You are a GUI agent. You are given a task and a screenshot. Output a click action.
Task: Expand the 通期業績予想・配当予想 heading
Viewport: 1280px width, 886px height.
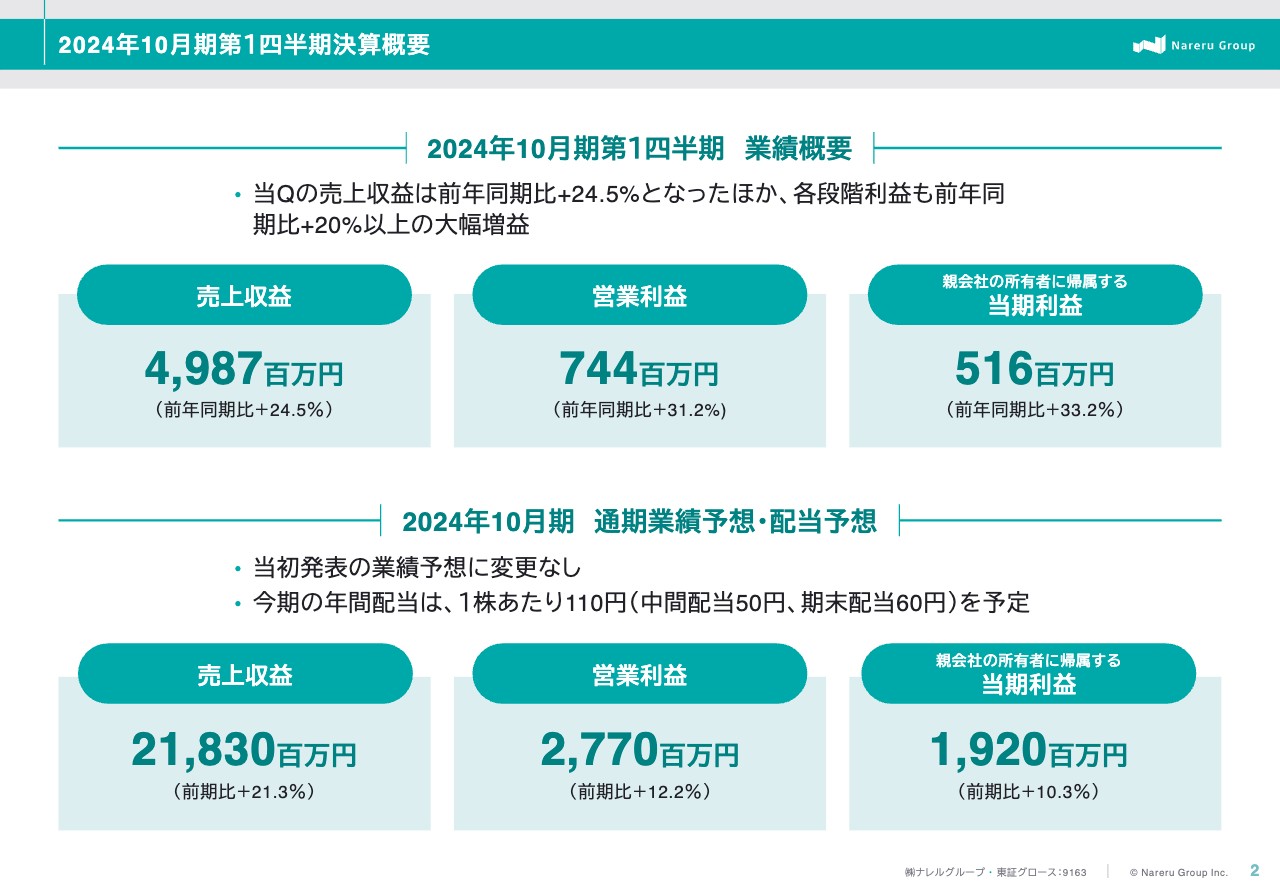[x=640, y=521]
